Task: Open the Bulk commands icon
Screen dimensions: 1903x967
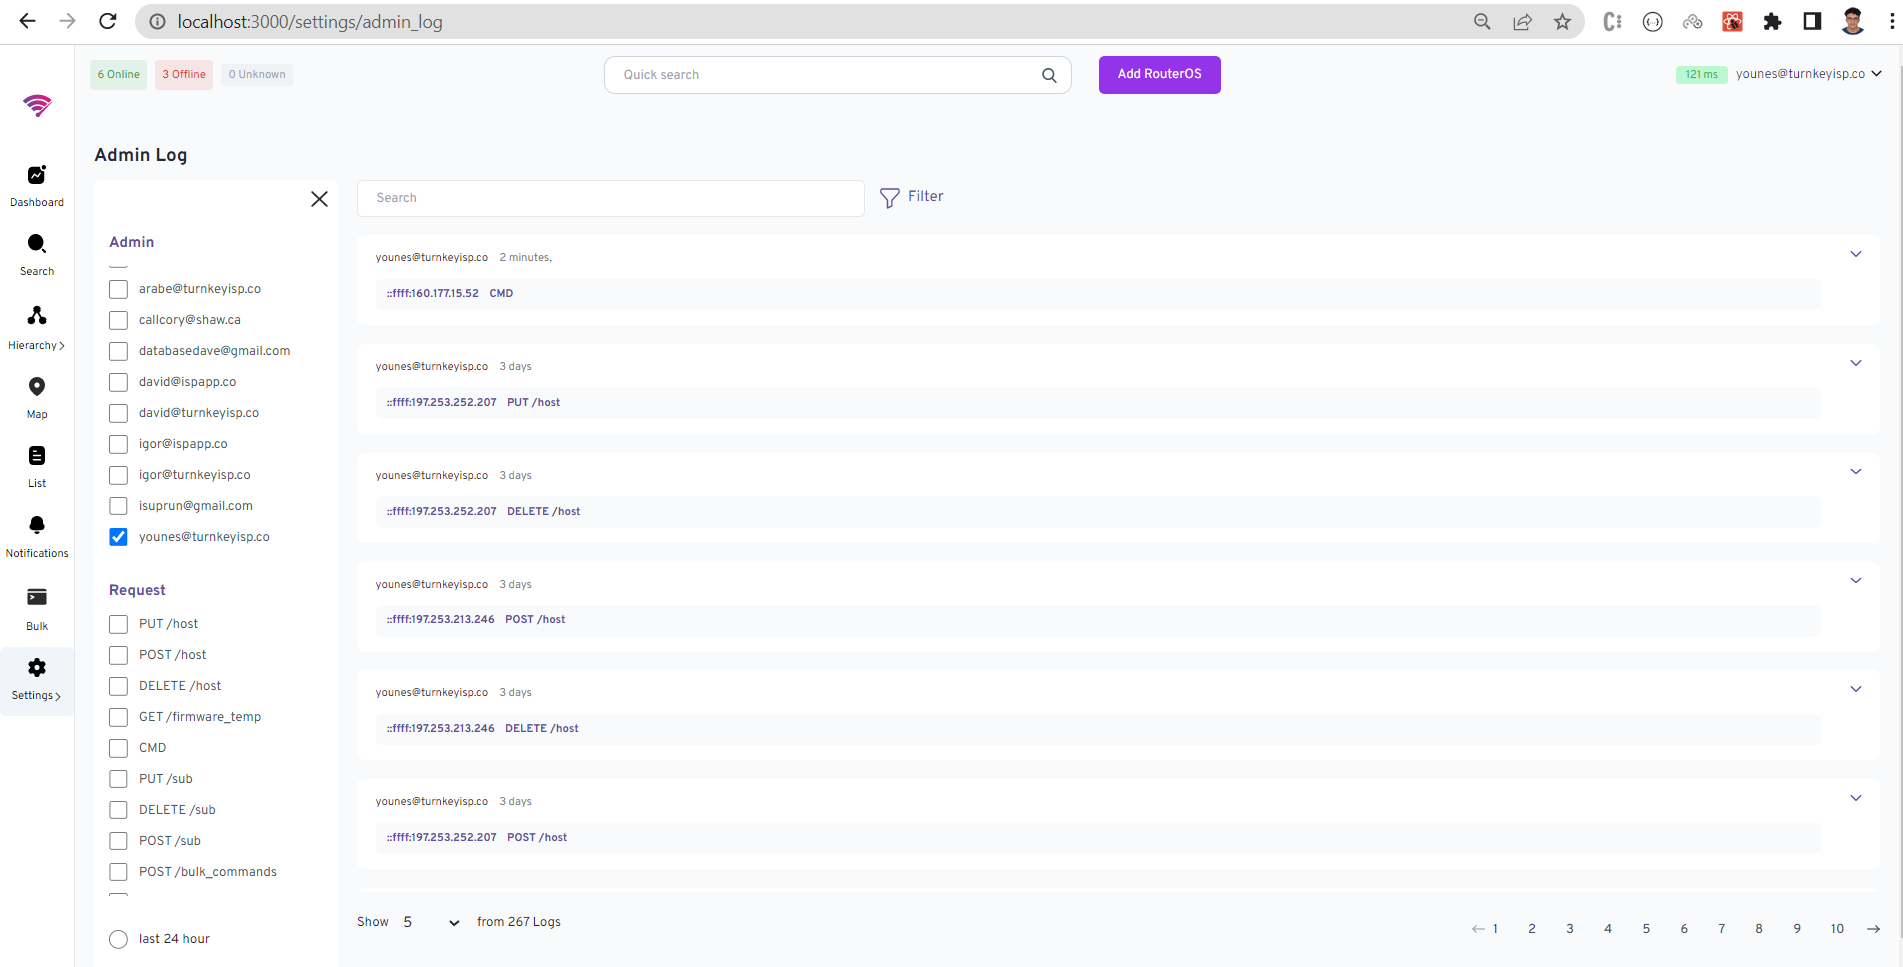Action: [x=37, y=598]
